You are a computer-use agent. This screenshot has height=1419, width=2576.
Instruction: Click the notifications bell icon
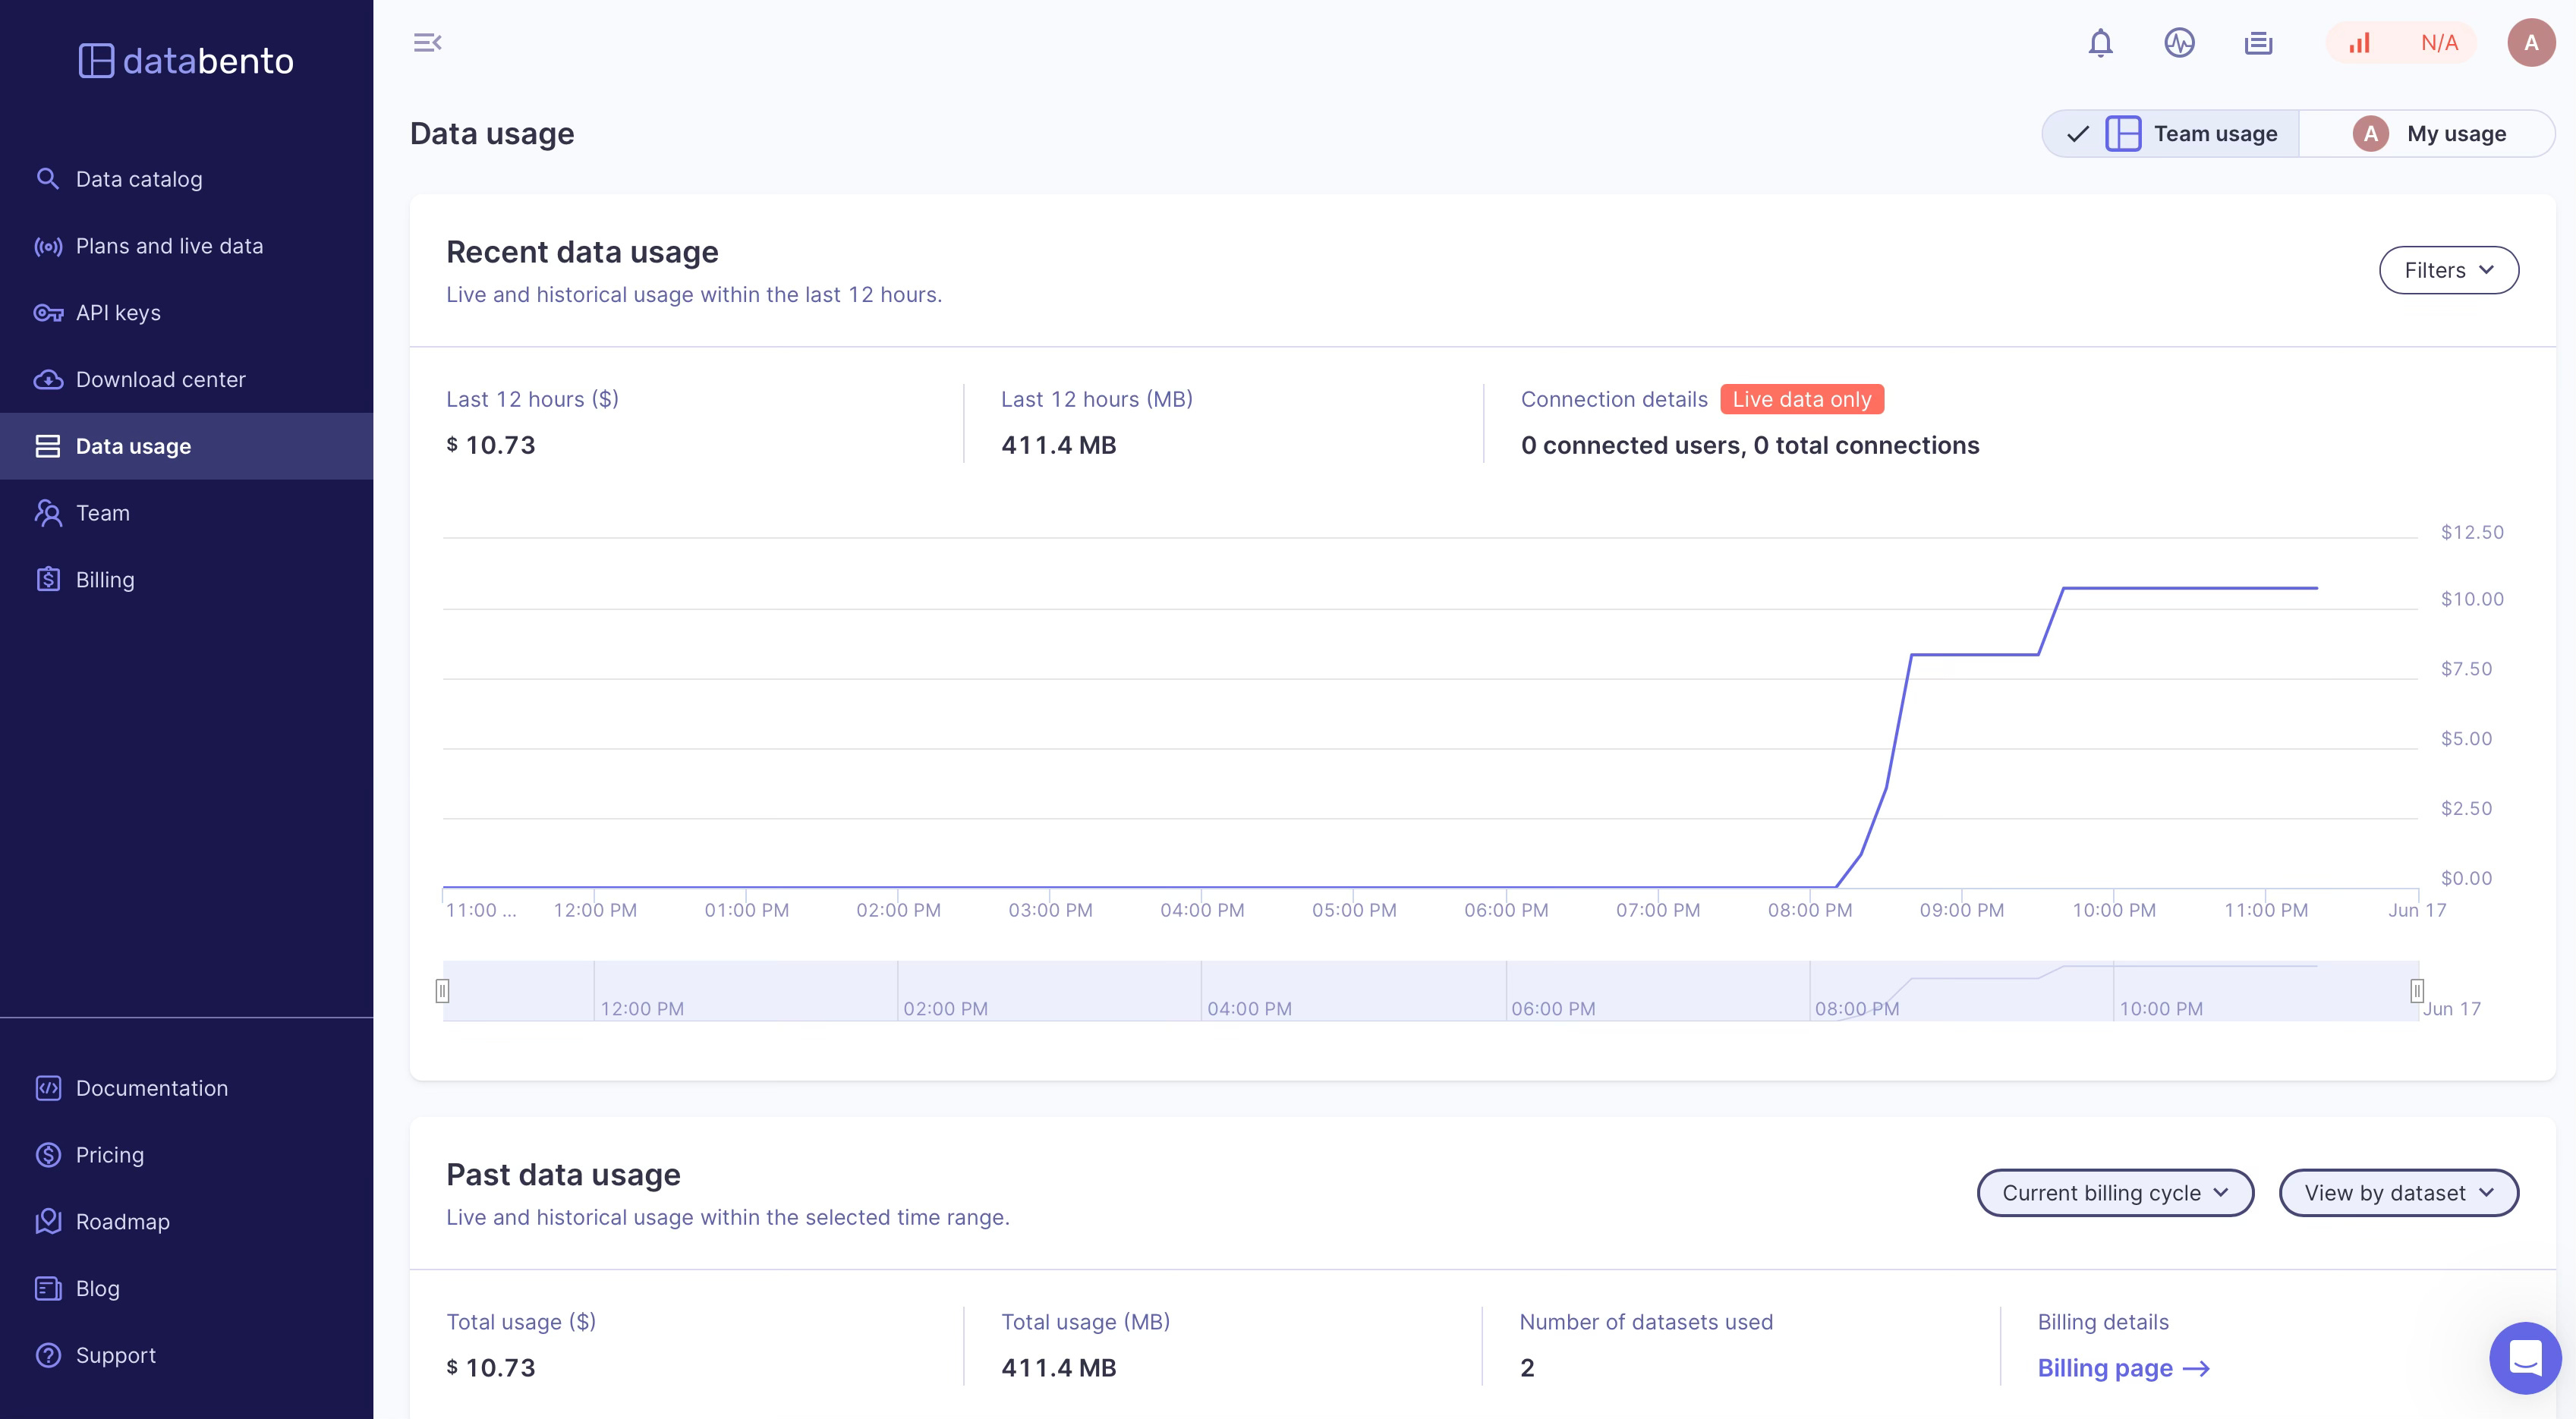click(2100, 43)
